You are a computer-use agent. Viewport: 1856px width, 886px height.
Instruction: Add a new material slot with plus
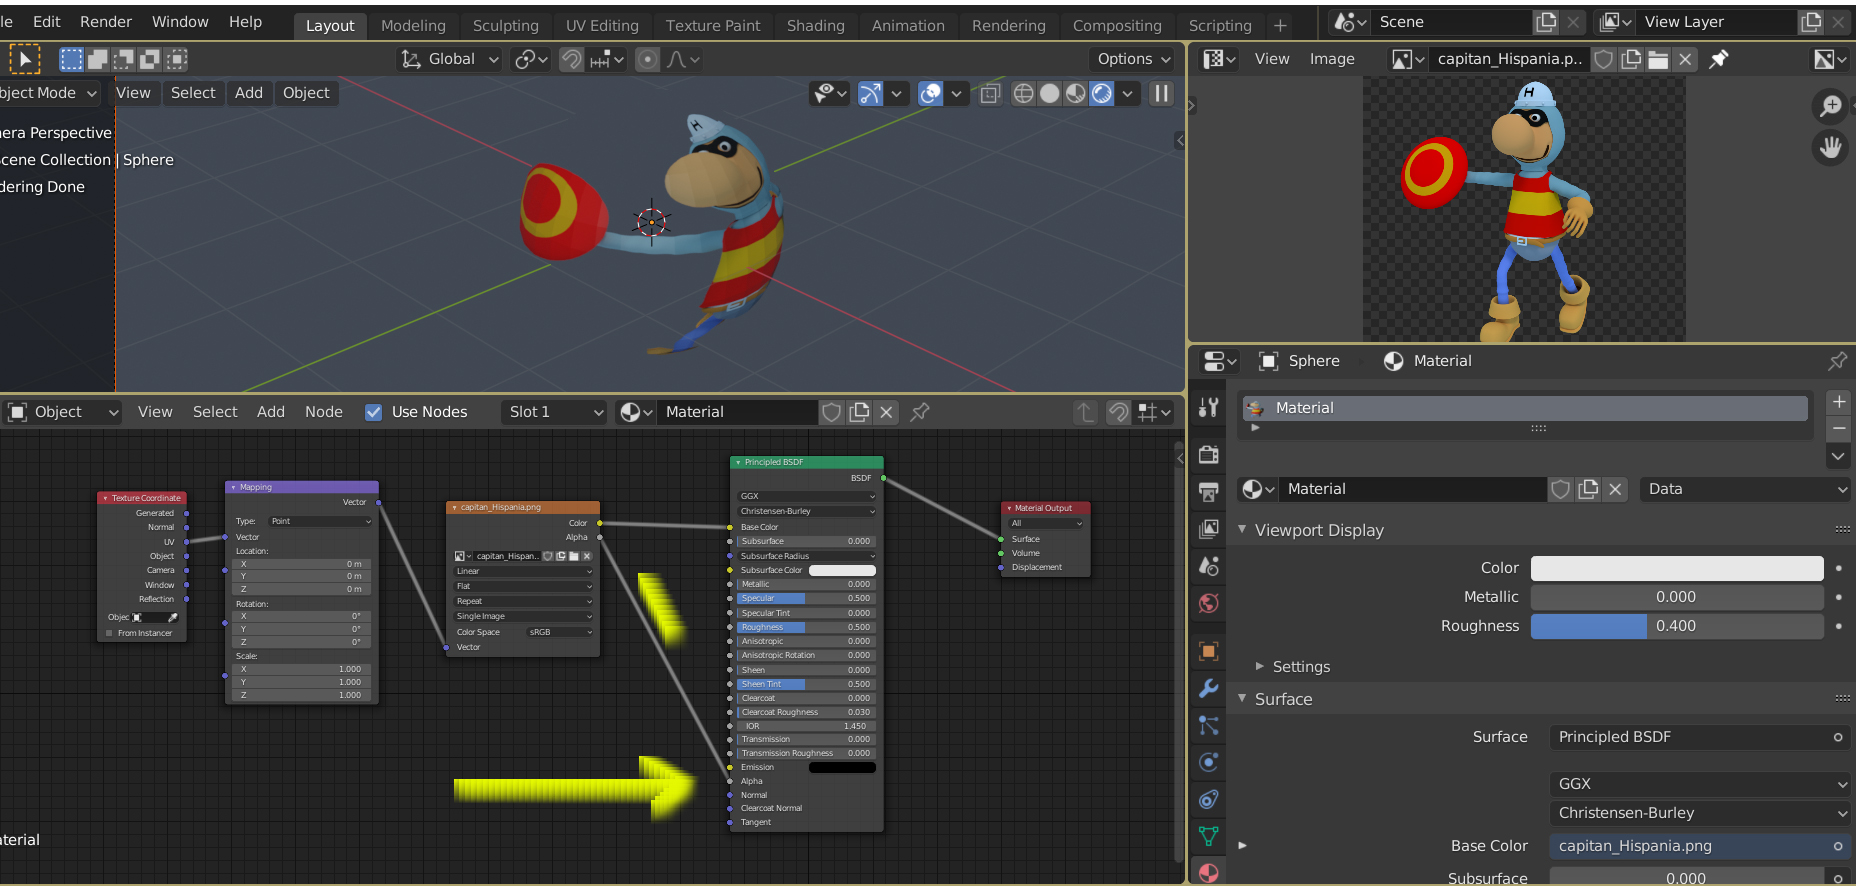[x=1838, y=402]
